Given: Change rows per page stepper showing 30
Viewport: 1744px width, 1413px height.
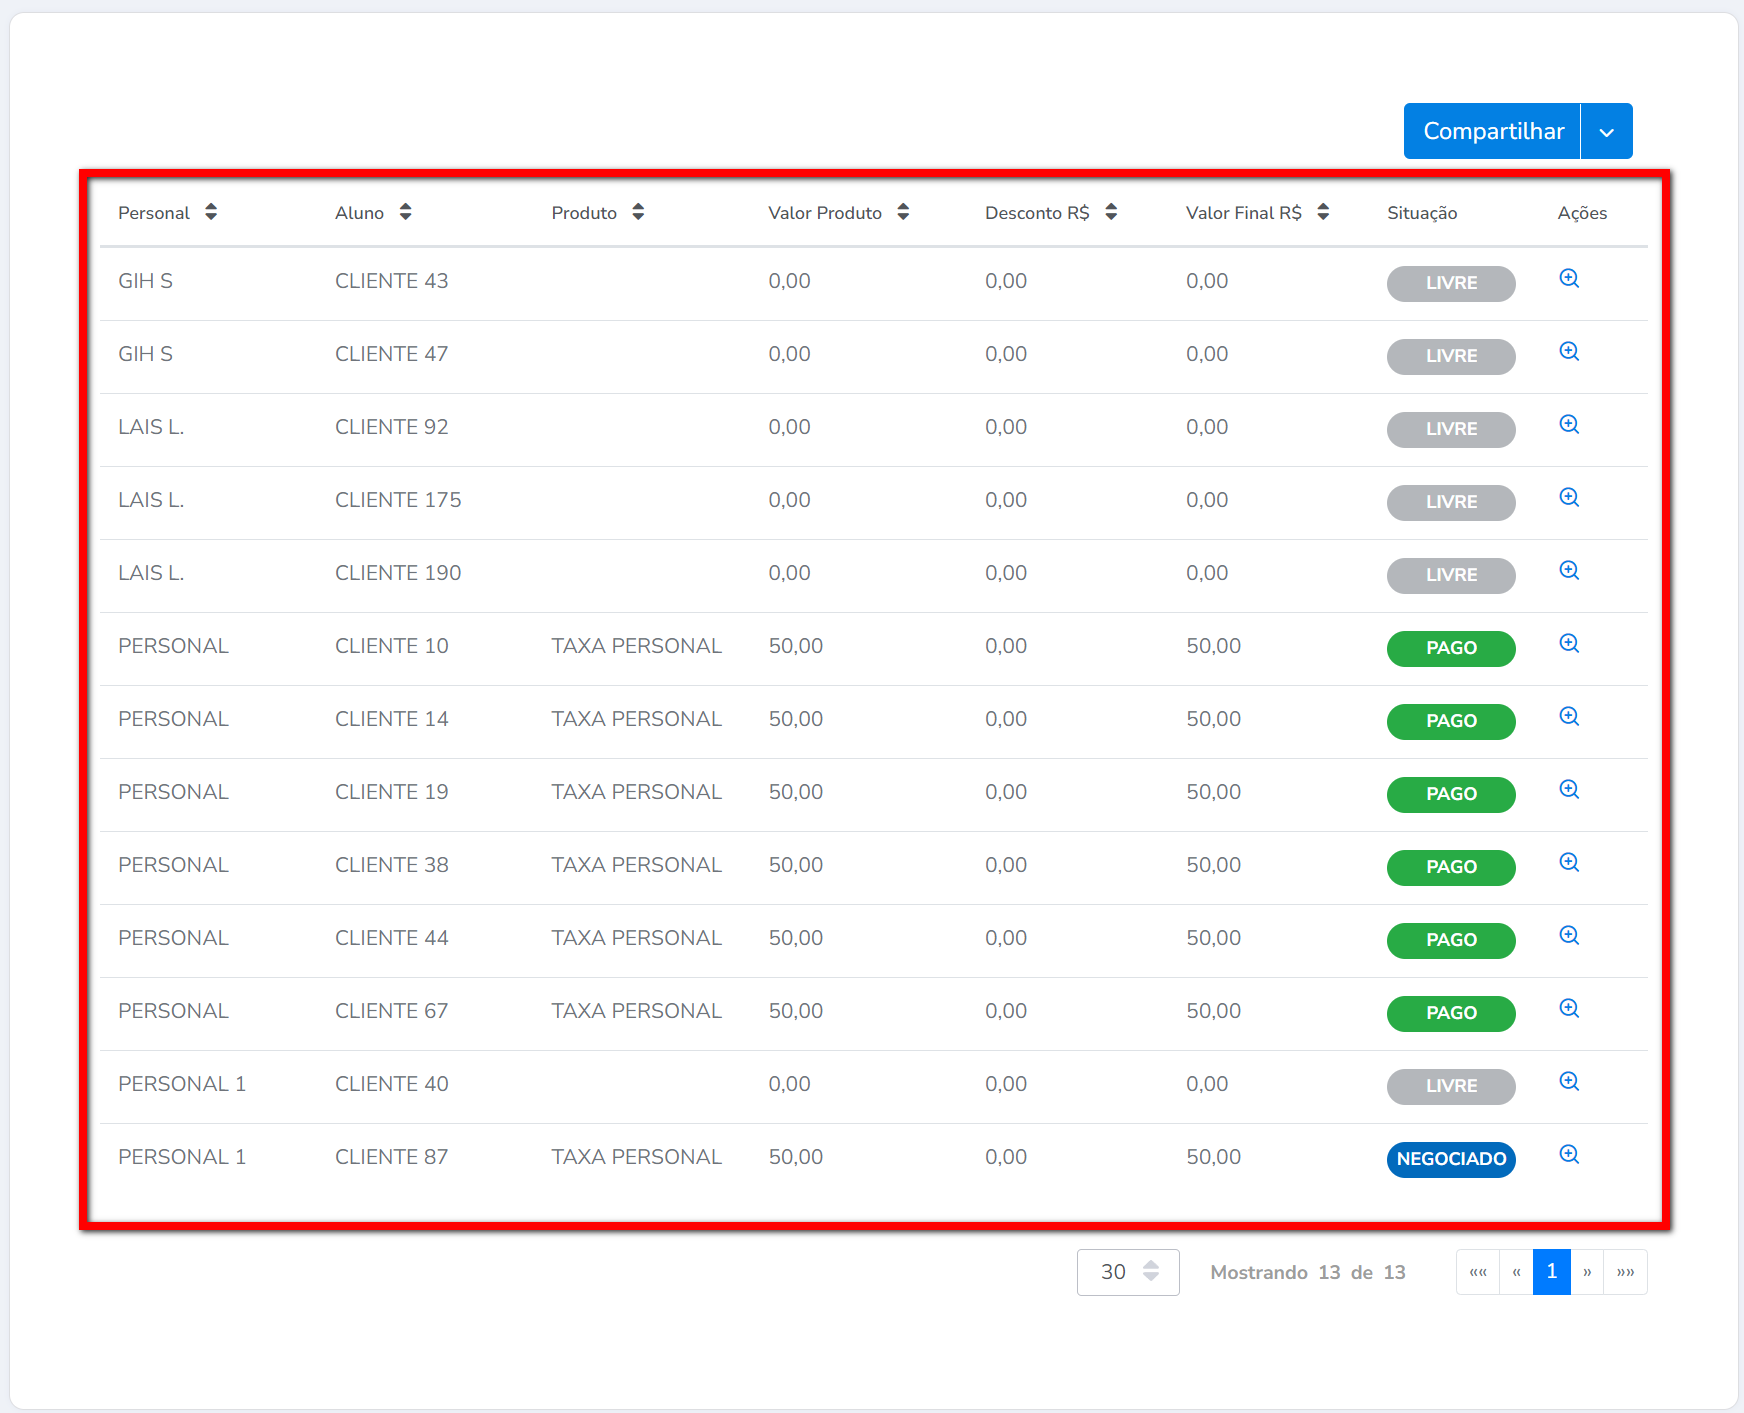Looking at the screenshot, I should (x=1150, y=1272).
